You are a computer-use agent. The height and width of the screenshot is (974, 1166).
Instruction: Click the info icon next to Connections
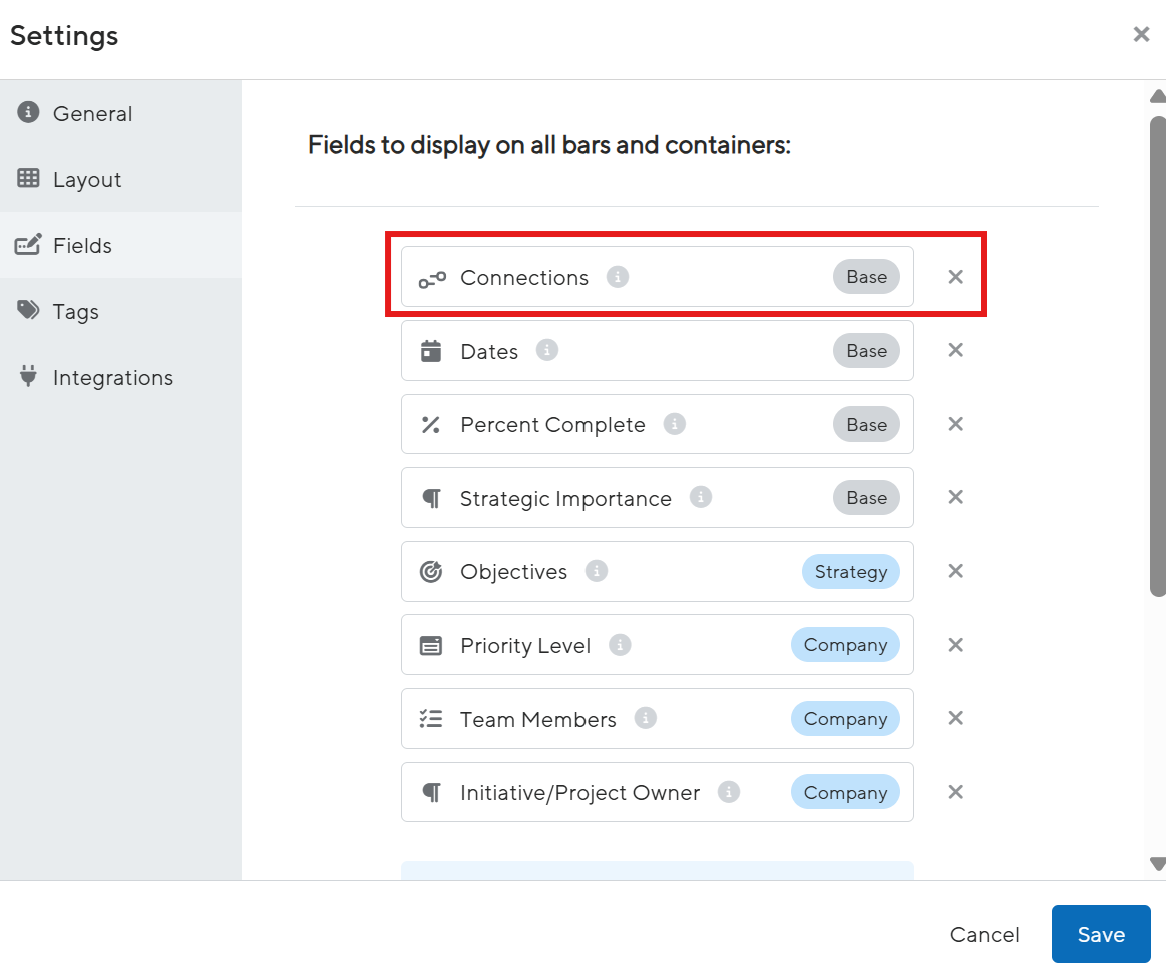[x=618, y=277]
